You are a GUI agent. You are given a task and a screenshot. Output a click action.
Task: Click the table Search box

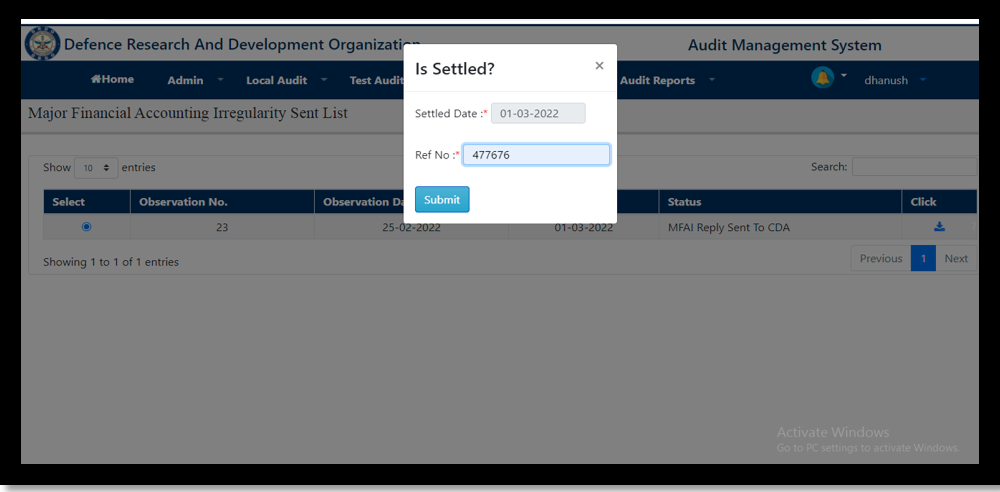(913, 167)
